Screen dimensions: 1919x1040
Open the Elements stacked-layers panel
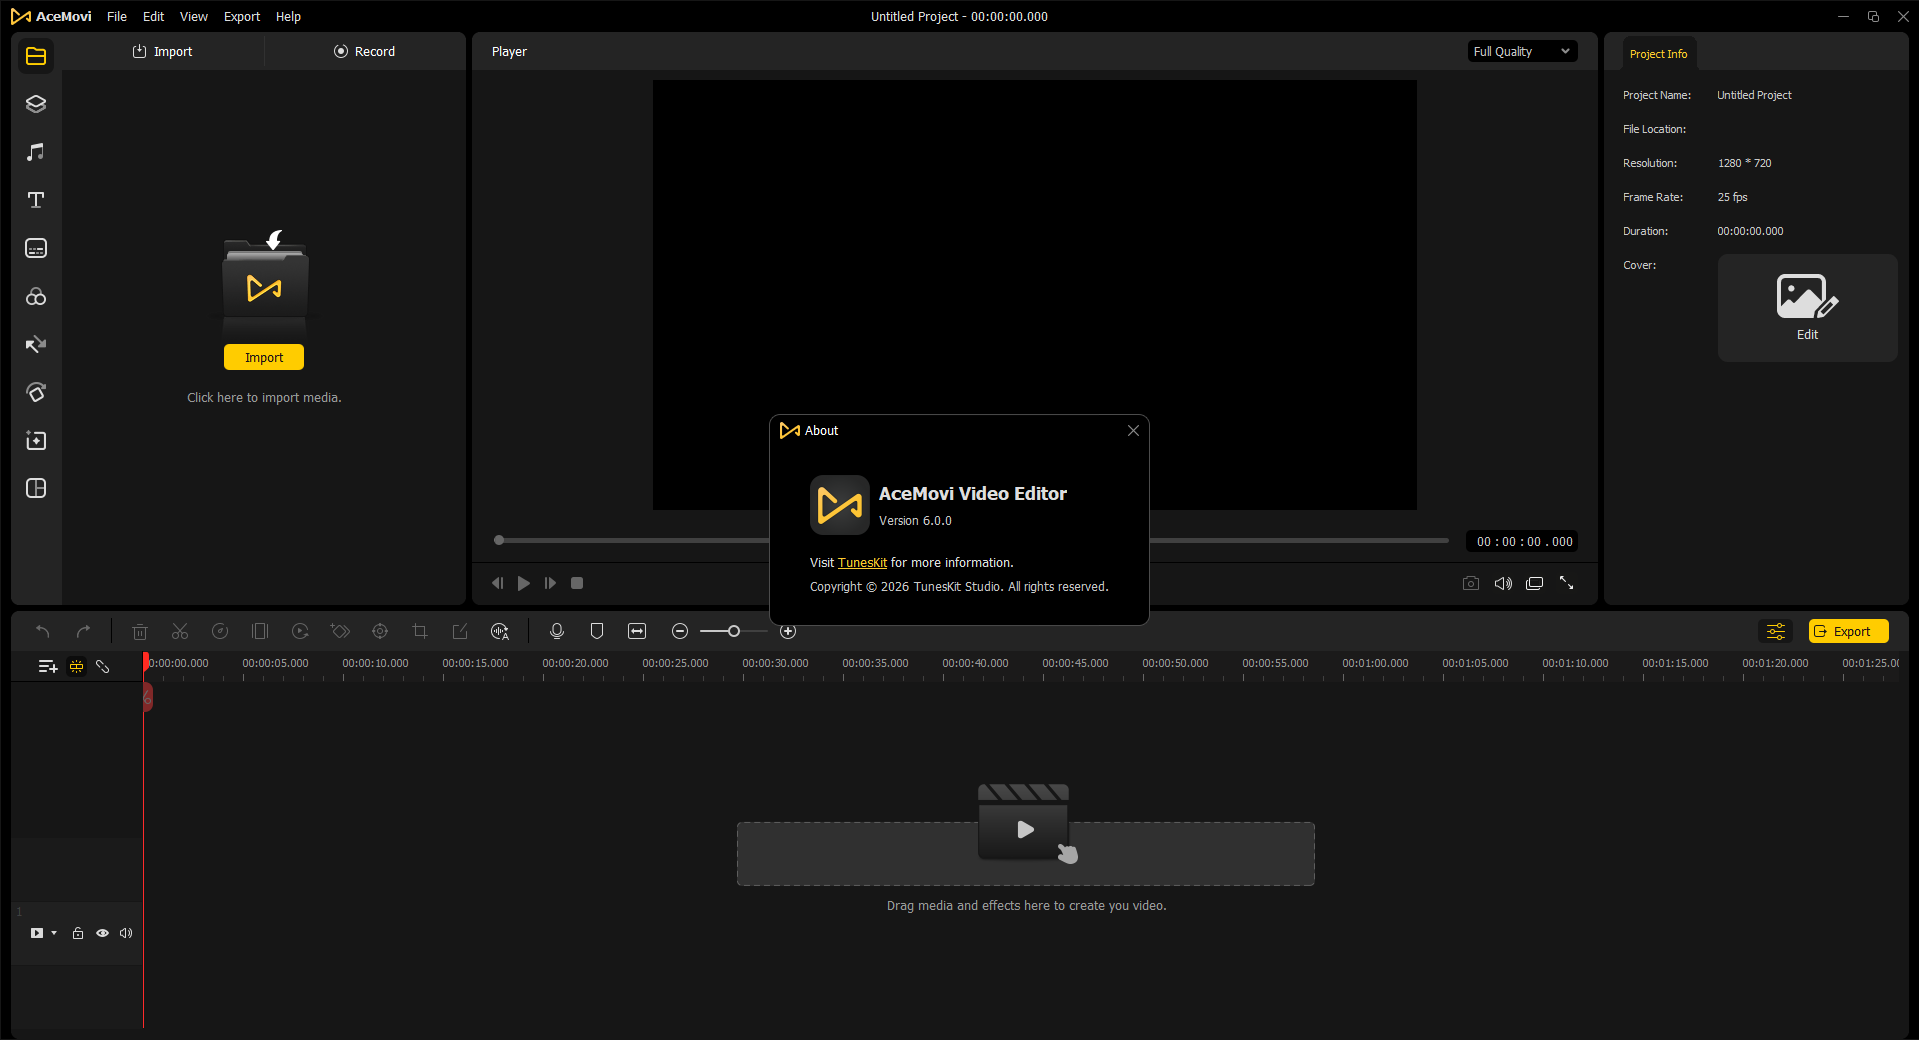[36, 104]
